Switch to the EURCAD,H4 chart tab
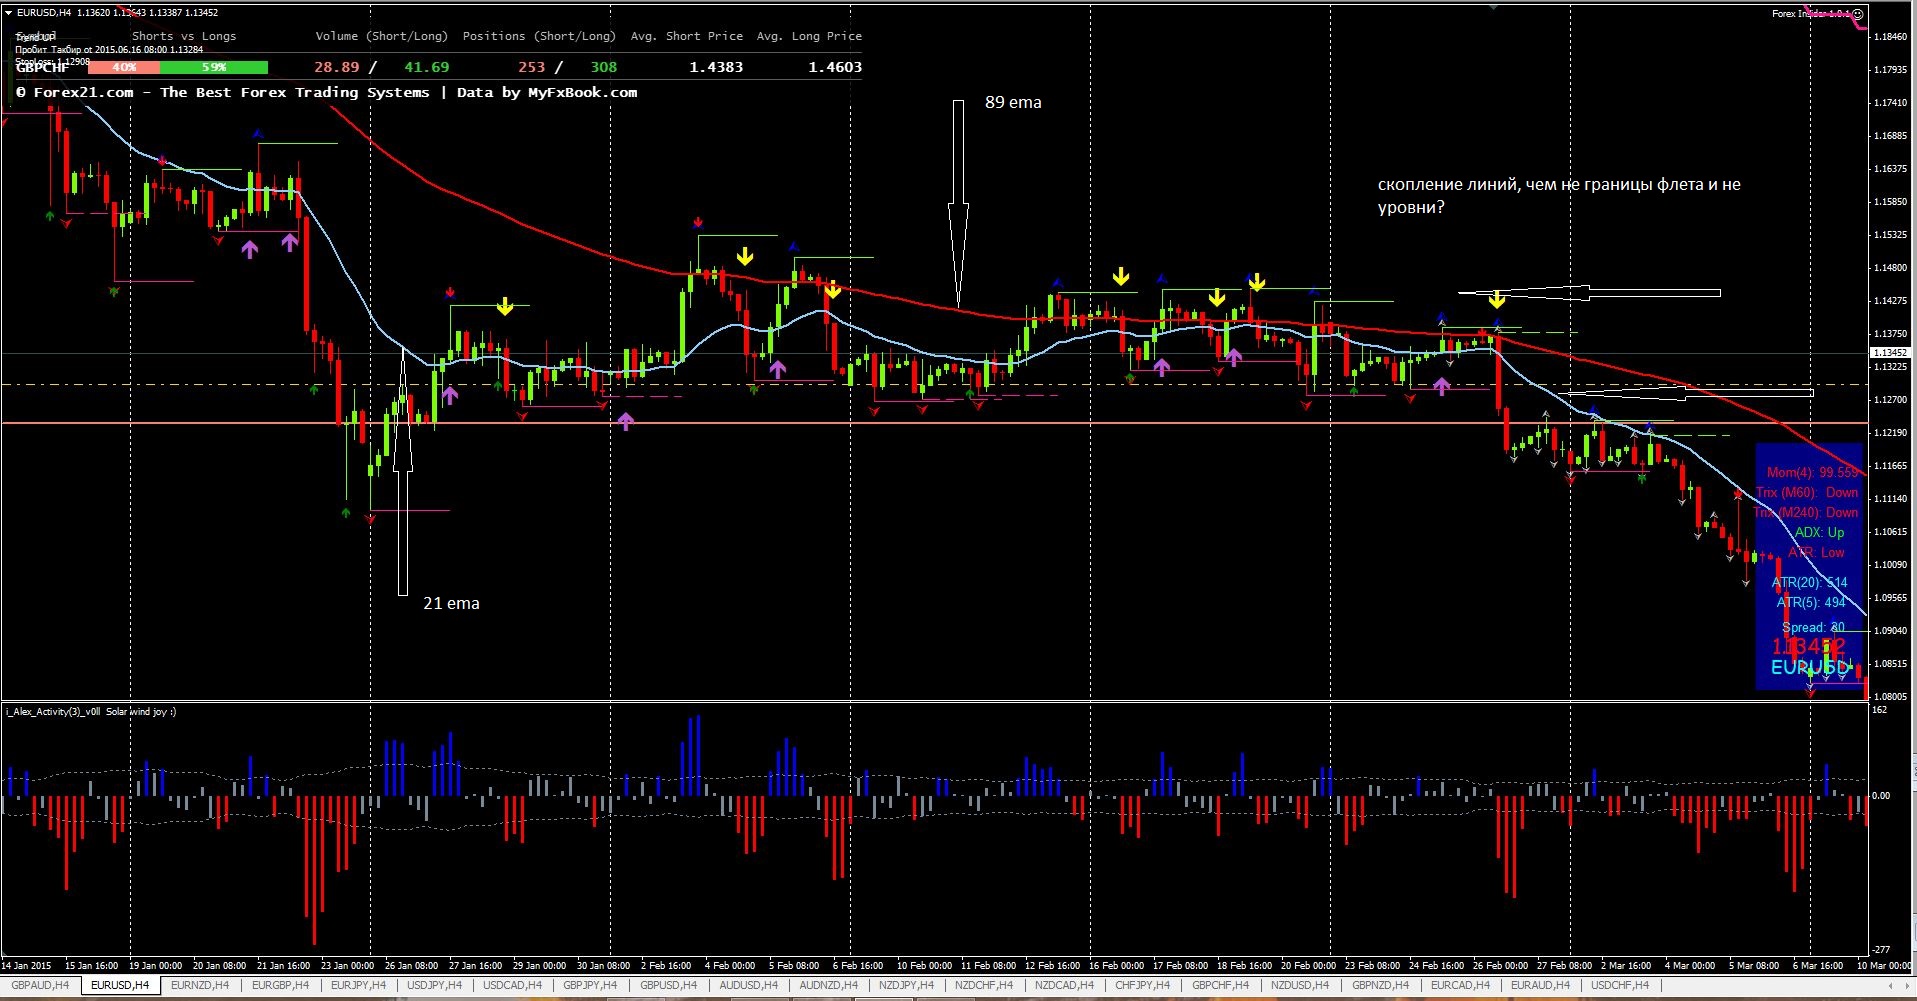1917x1001 pixels. (1460, 986)
